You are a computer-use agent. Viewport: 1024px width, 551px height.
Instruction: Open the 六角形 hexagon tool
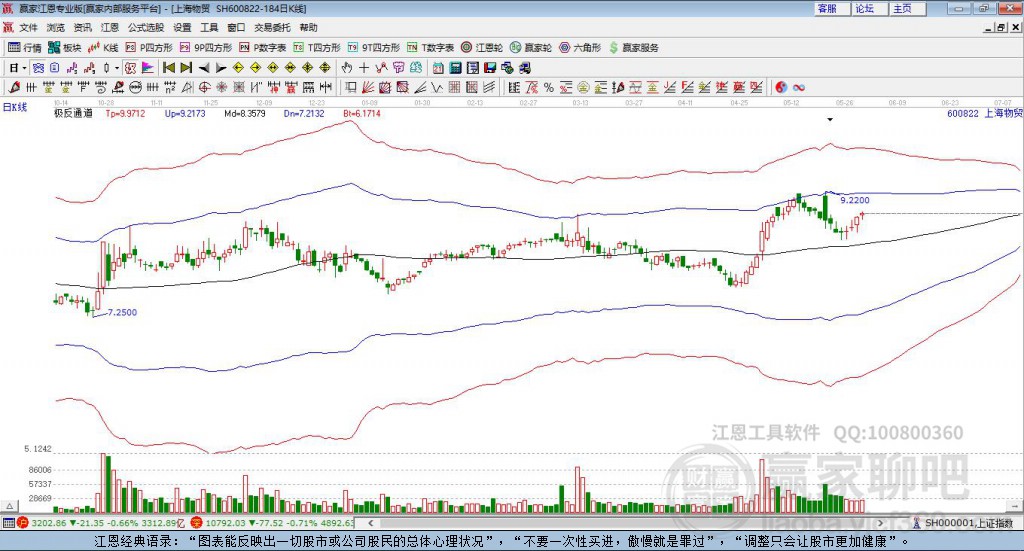pyautogui.click(x=580, y=48)
